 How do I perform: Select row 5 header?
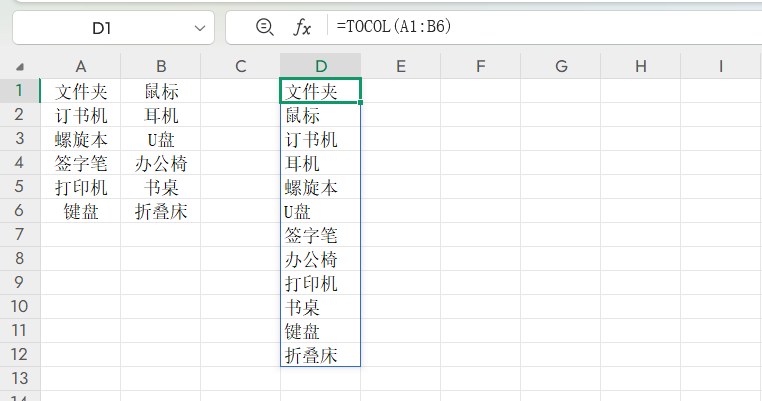[19, 187]
